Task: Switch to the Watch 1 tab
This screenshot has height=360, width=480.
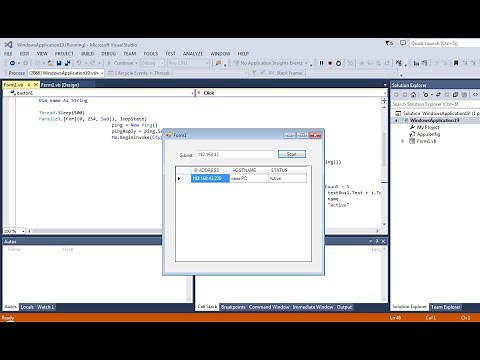Action: (46, 307)
